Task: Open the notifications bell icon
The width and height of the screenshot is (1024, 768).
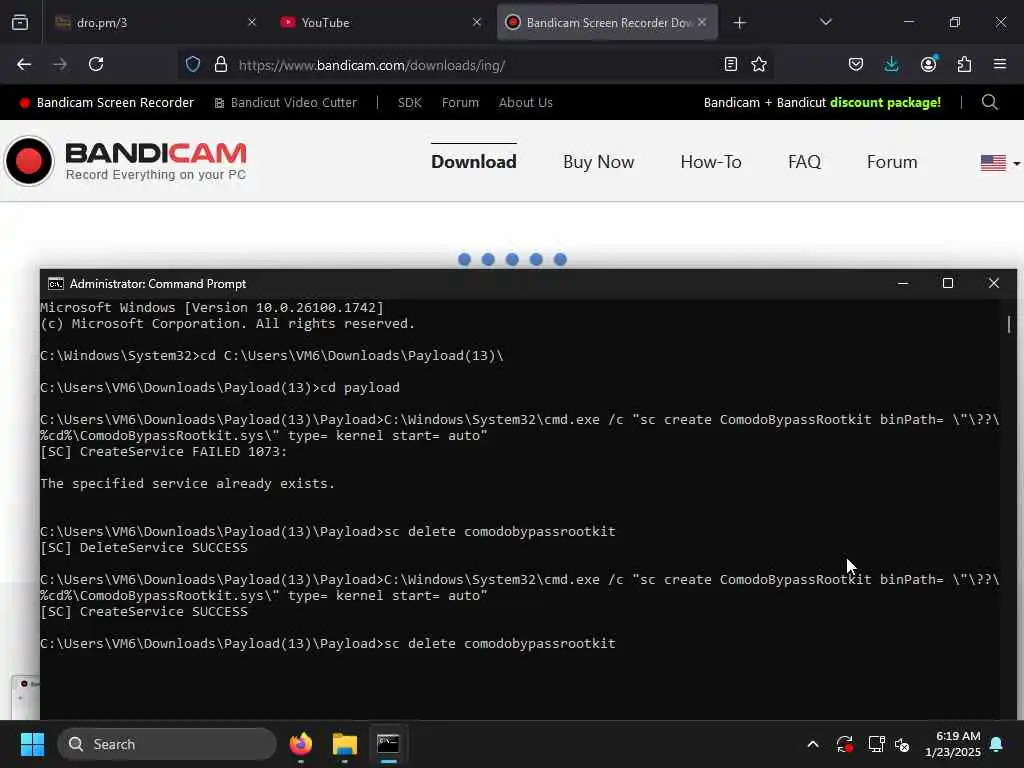Action: point(997,744)
